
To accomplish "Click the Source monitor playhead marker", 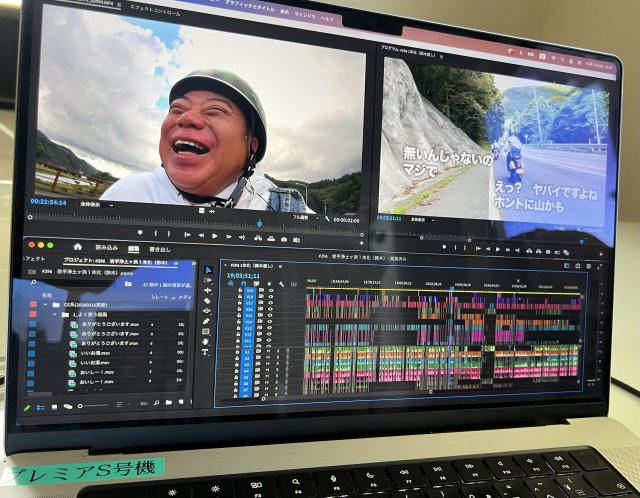I will pos(260,223).
